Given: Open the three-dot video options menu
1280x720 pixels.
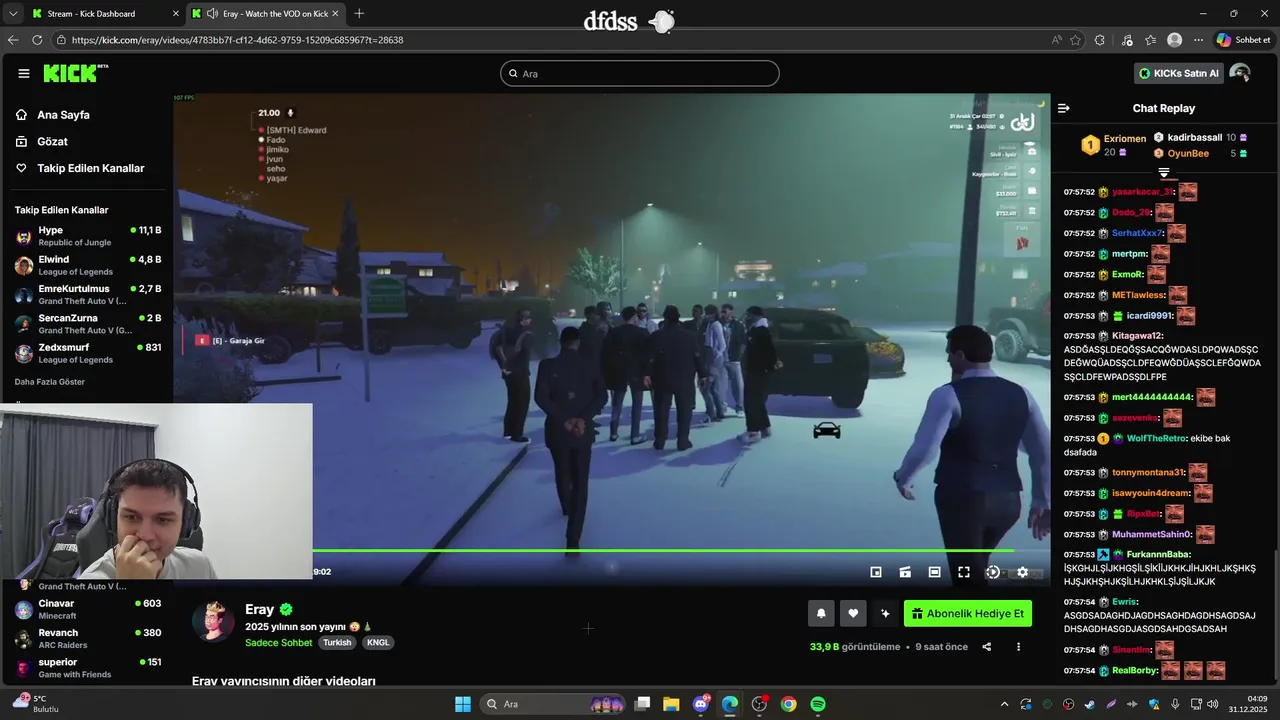Looking at the screenshot, I should point(1019,647).
